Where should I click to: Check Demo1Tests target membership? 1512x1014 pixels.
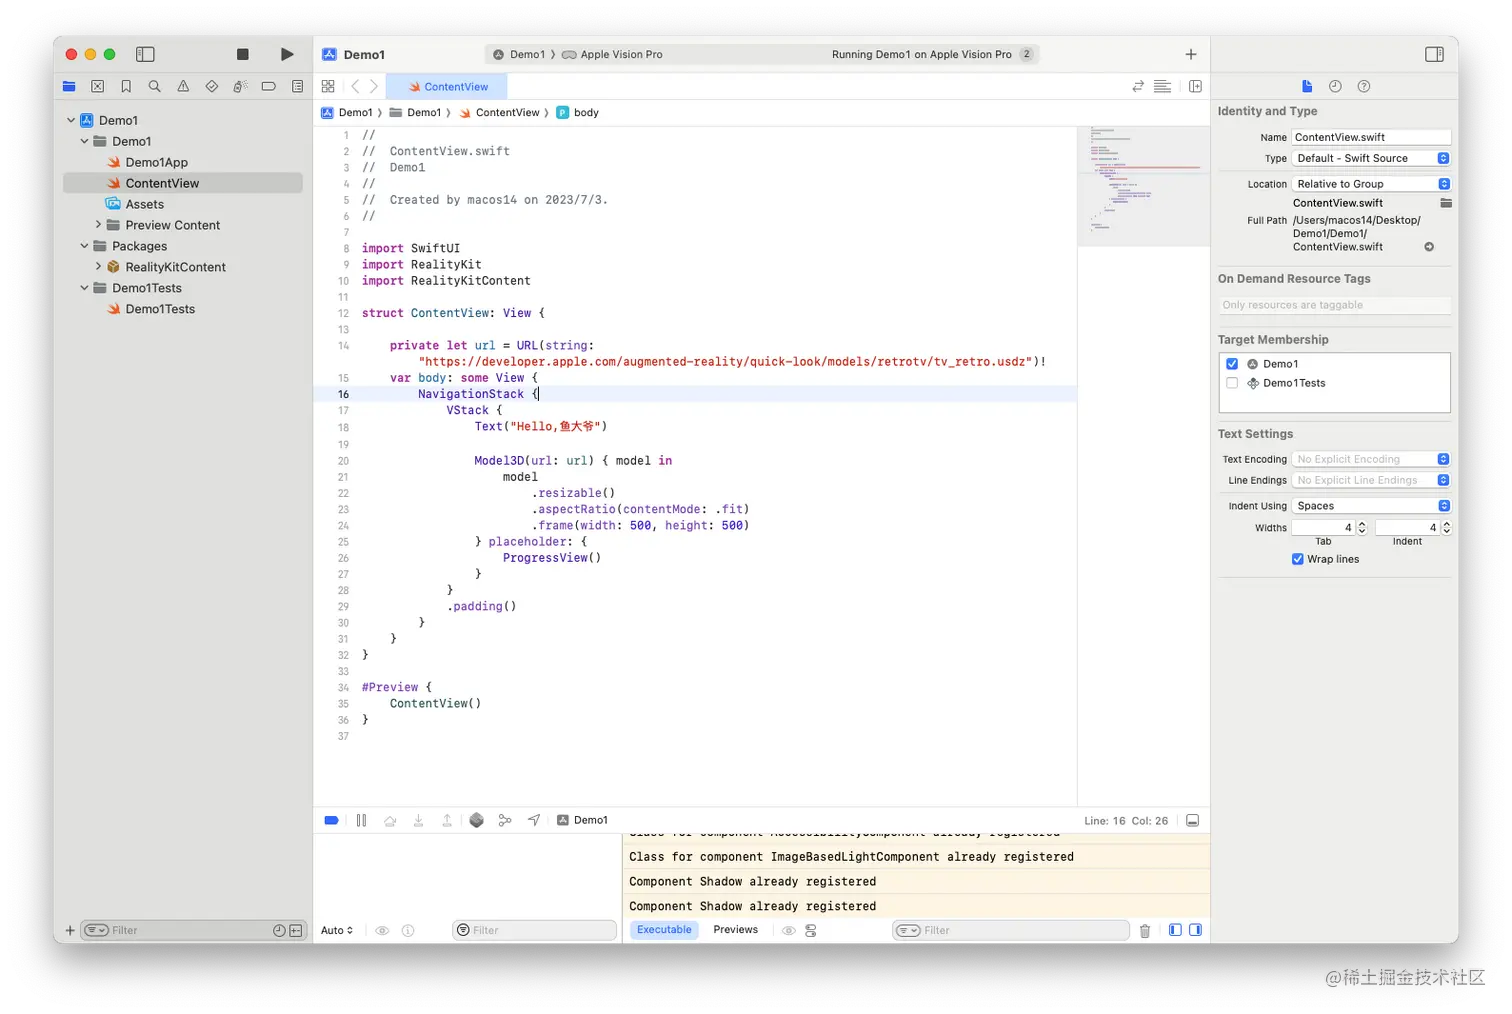(1232, 383)
